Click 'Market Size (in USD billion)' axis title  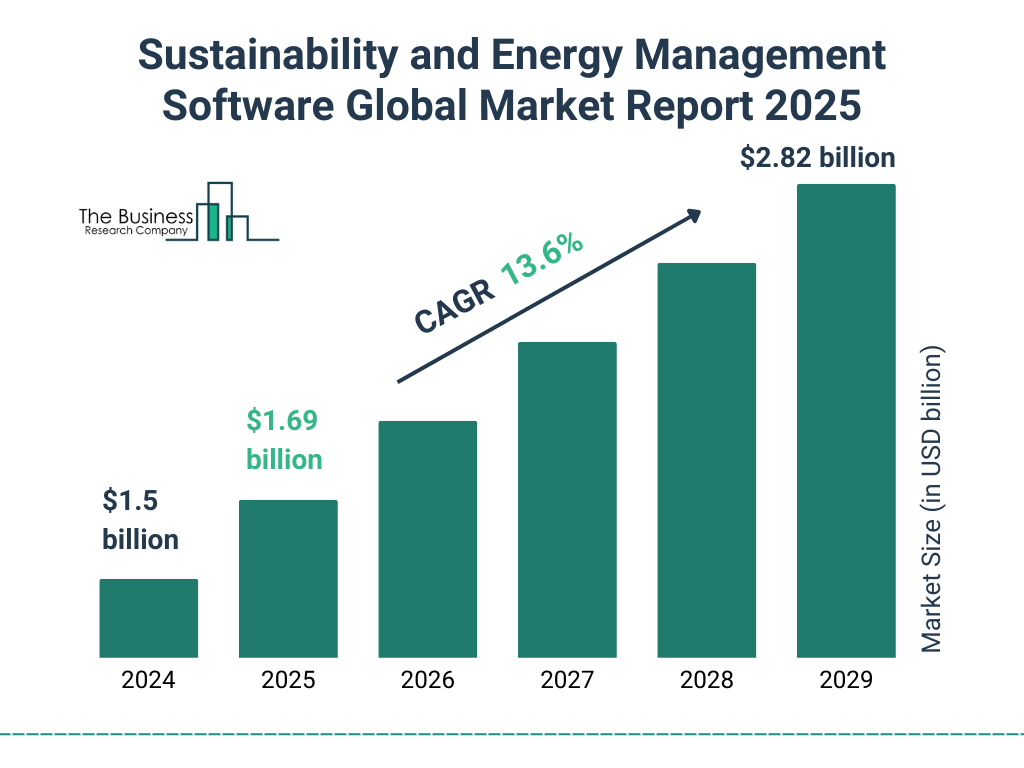pos(932,498)
